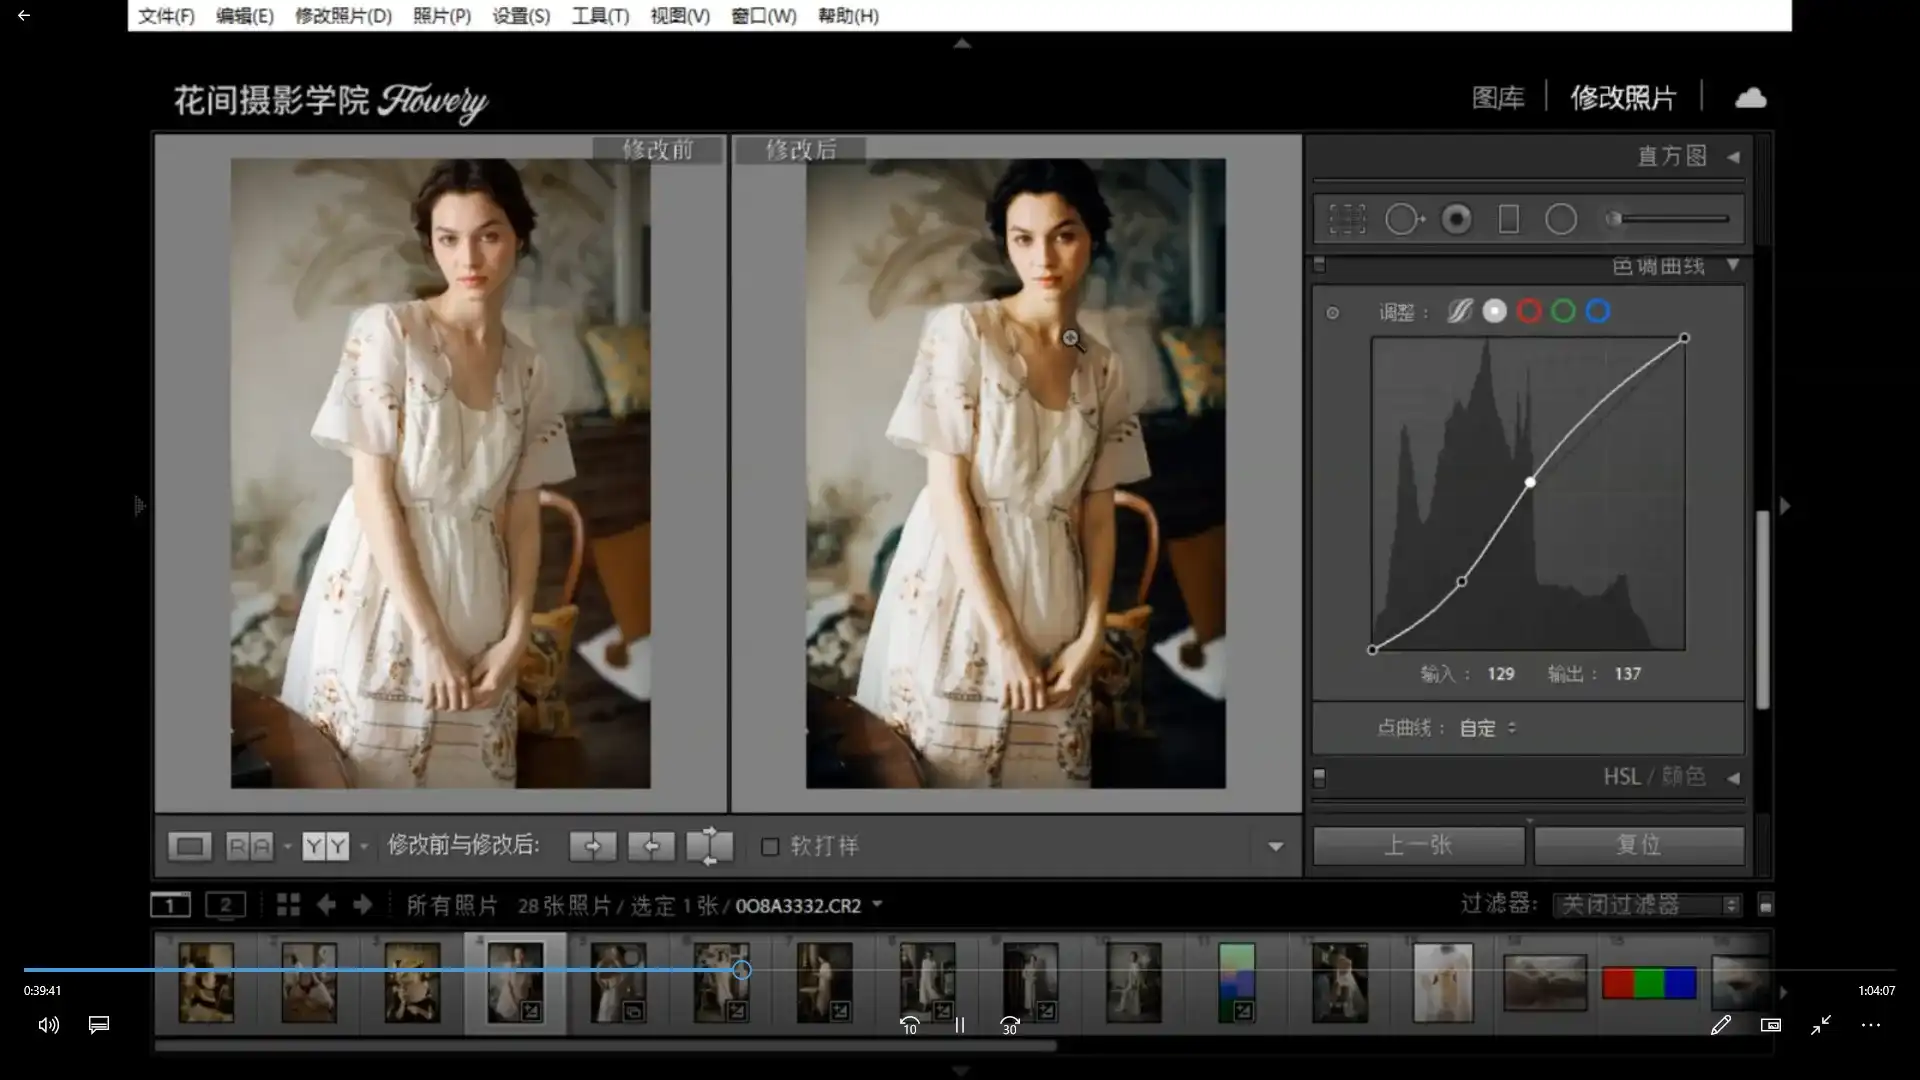Select the graduated filter tool
This screenshot has width=1920, height=1080.
pos(1508,219)
